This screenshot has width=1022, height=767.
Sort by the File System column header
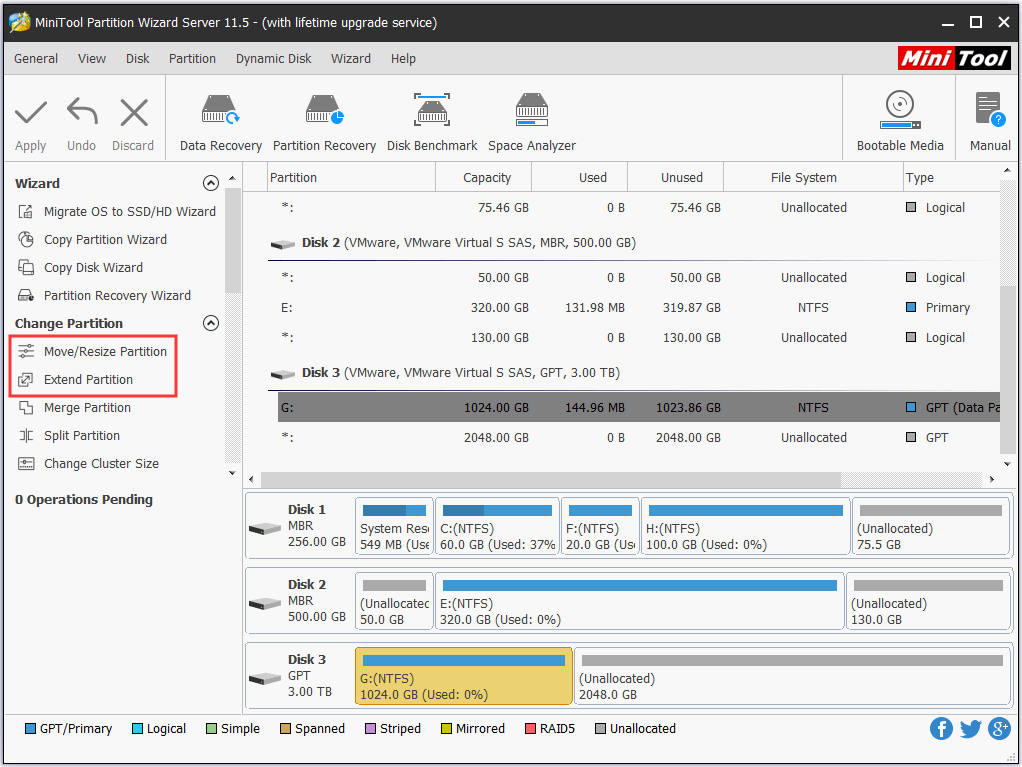pyautogui.click(x=813, y=177)
